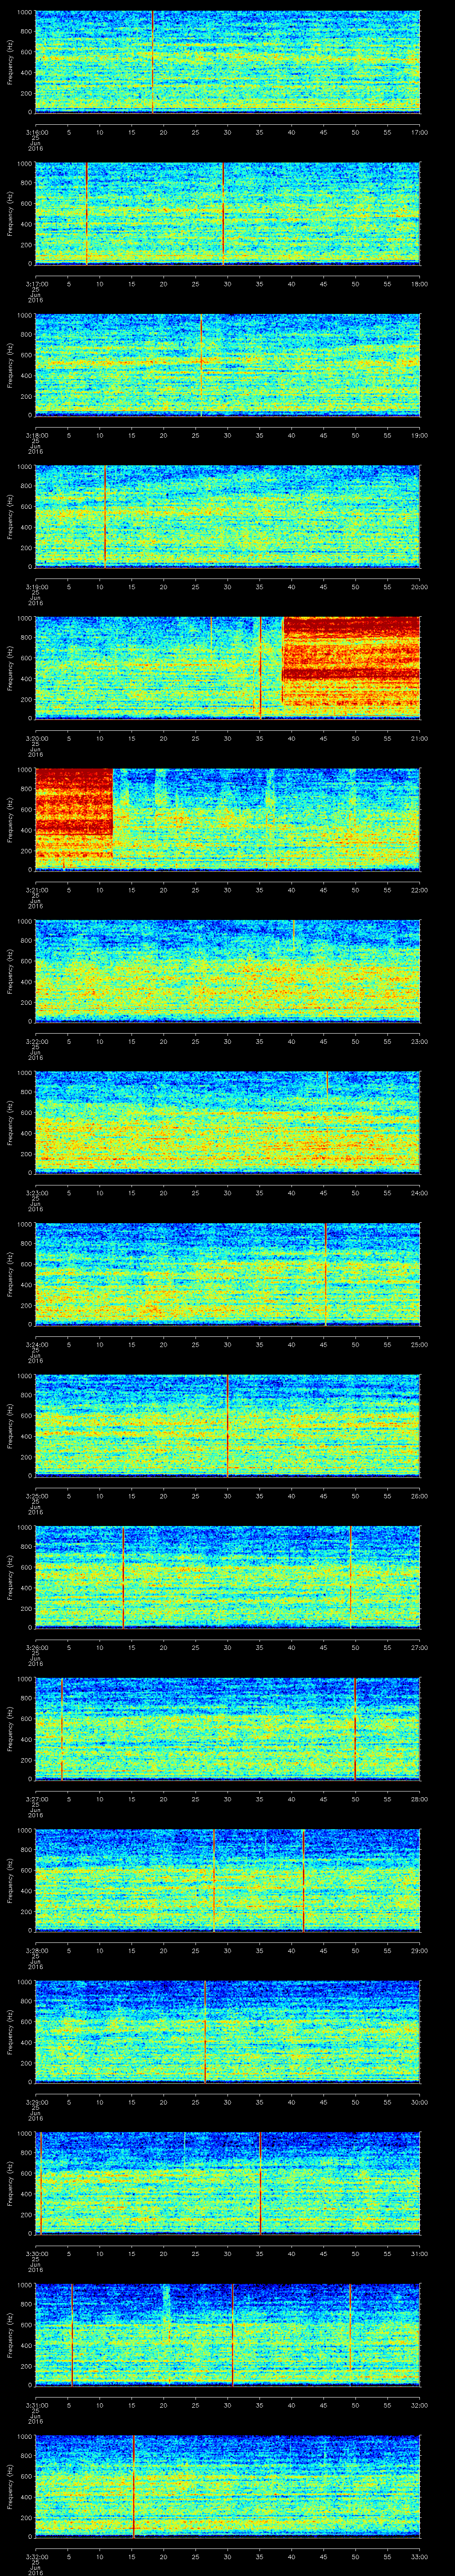Click the spectrogram panel starting at 3:18:00

click(228, 365)
